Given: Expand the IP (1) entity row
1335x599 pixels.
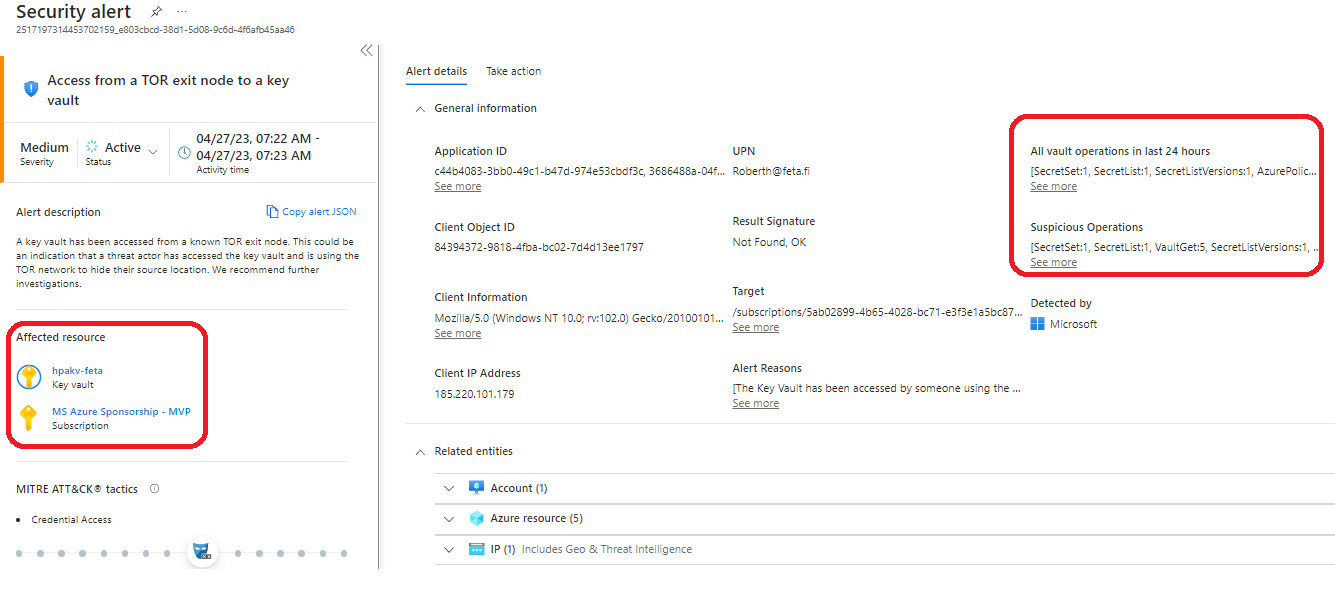Looking at the screenshot, I should (x=449, y=549).
